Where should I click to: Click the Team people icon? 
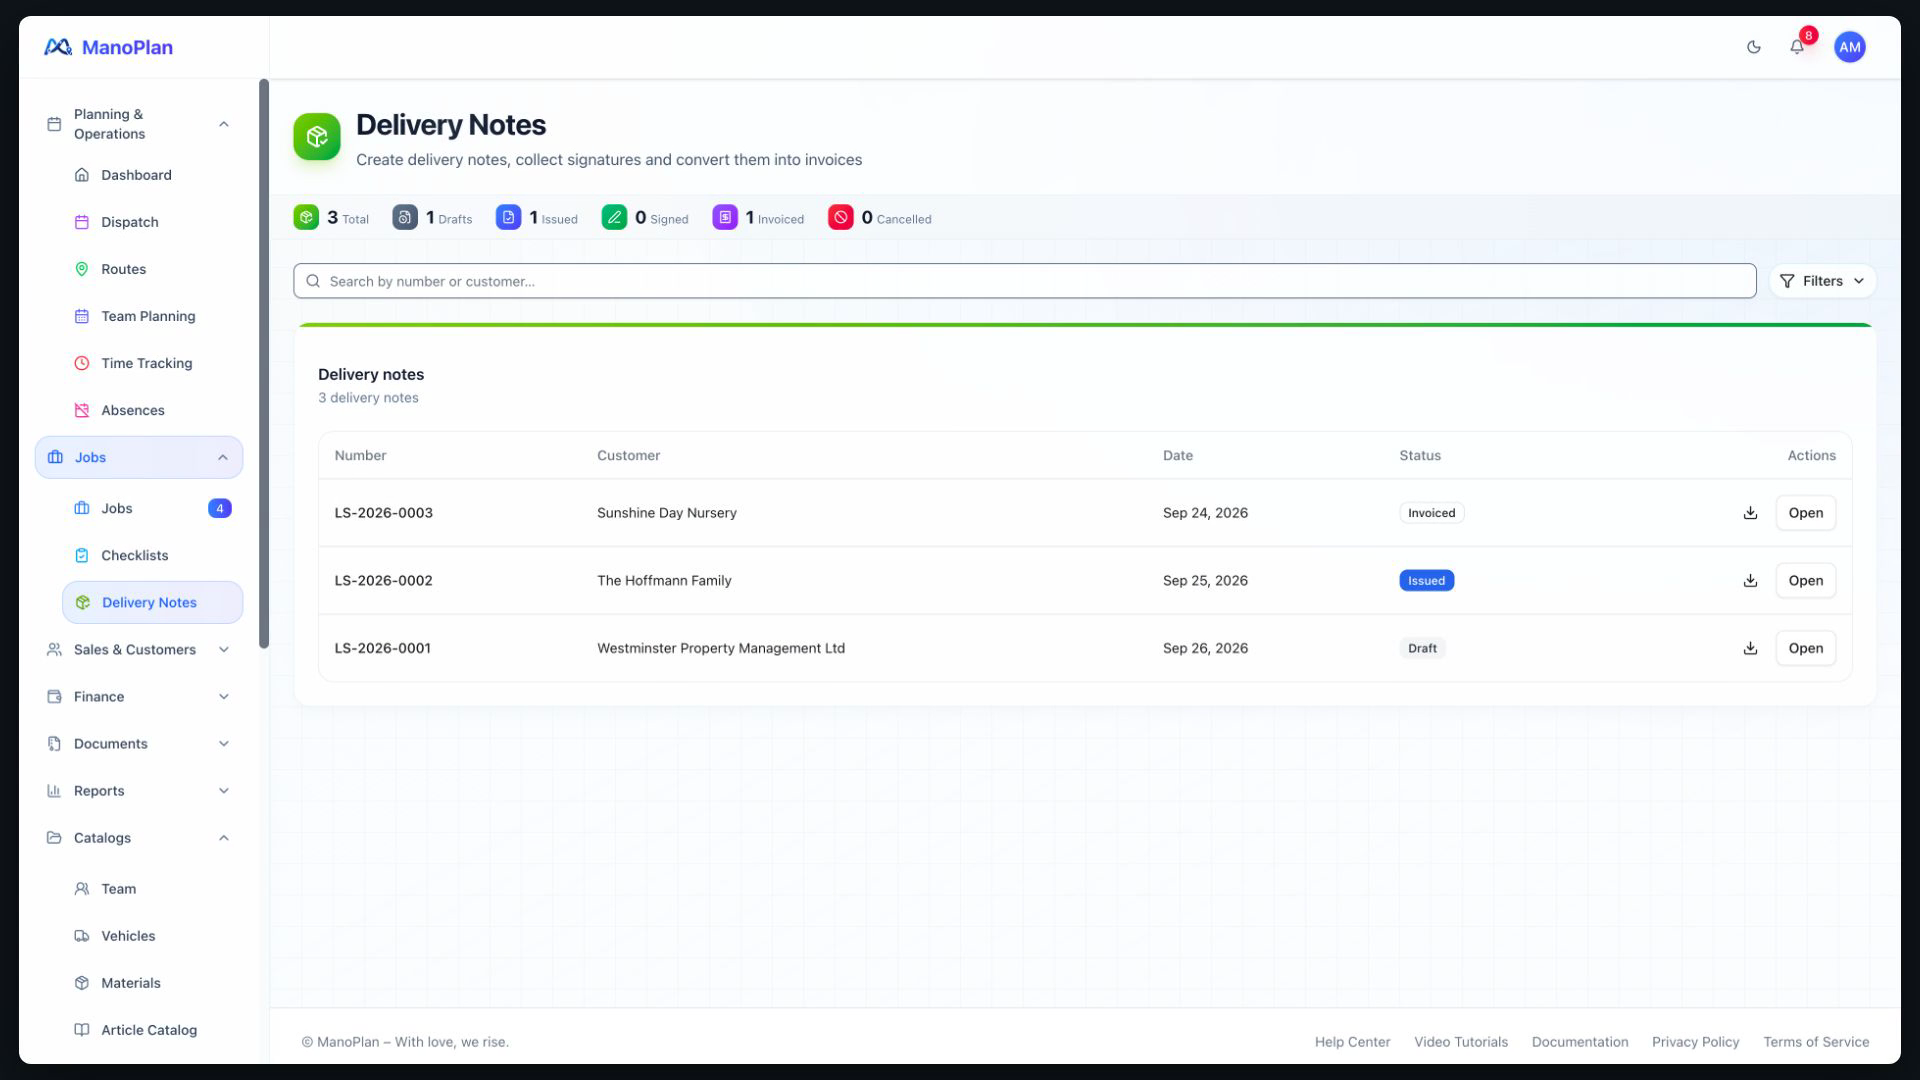82,889
